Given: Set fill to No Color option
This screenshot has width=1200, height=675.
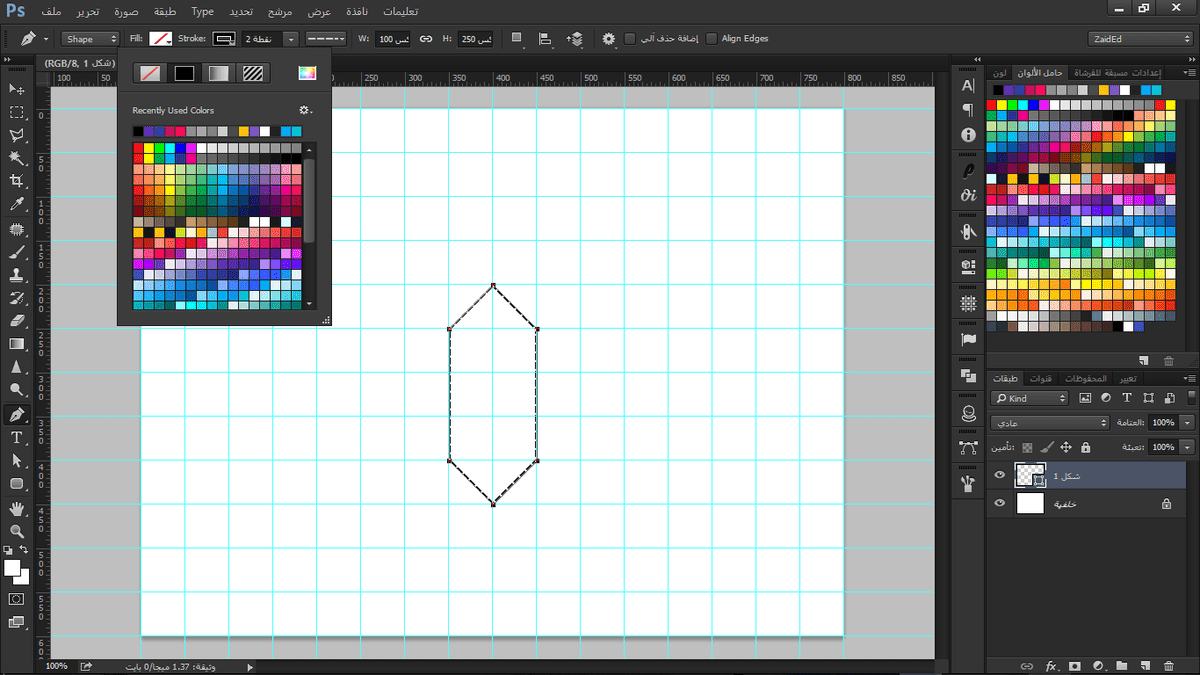Looking at the screenshot, I should [x=149, y=73].
